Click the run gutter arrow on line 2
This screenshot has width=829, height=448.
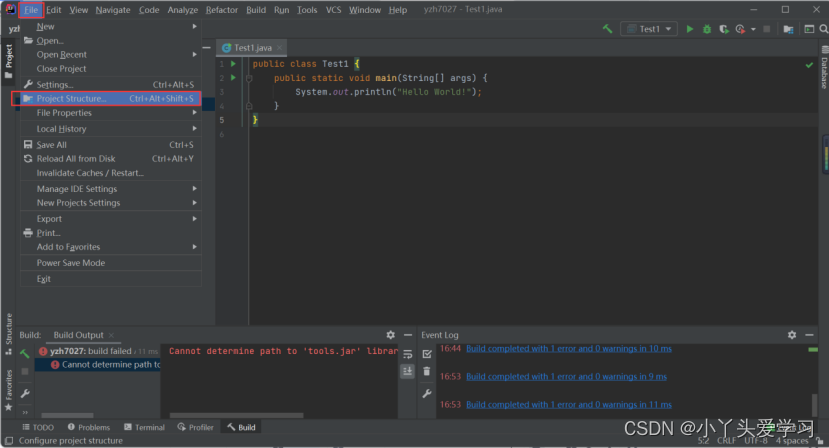click(233, 78)
